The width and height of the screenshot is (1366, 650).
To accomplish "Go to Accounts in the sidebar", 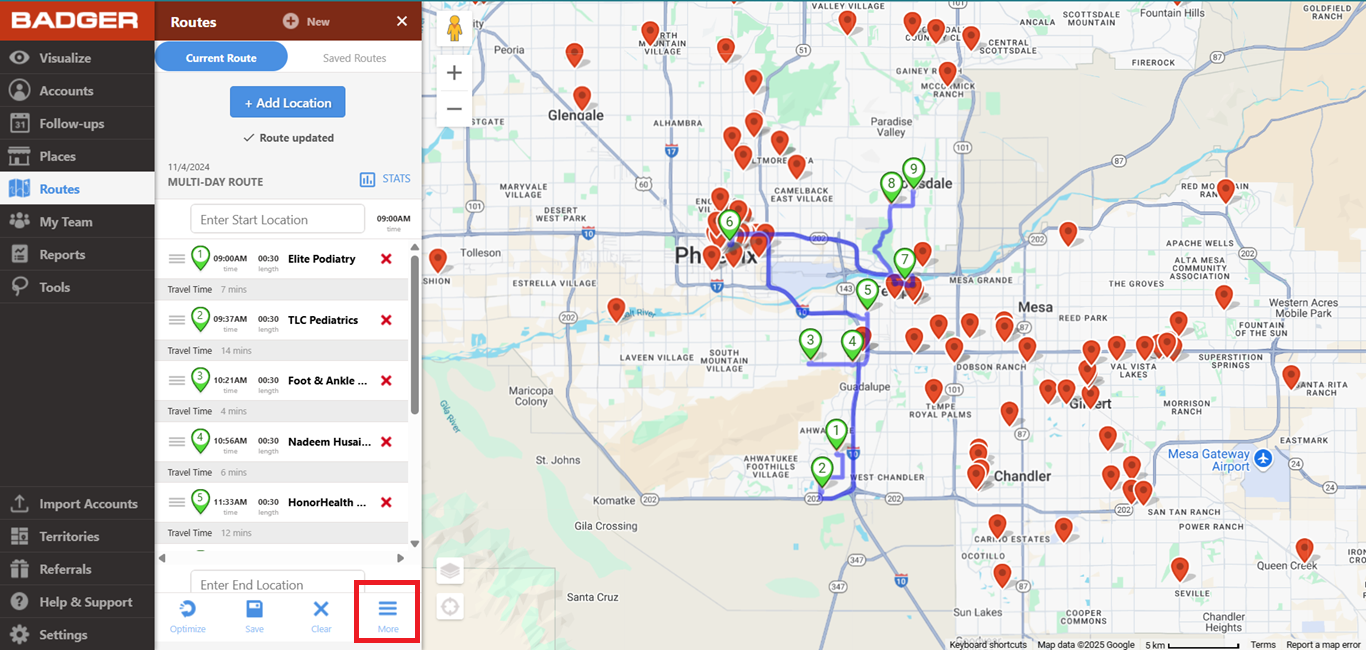I will [x=77, y=91].
